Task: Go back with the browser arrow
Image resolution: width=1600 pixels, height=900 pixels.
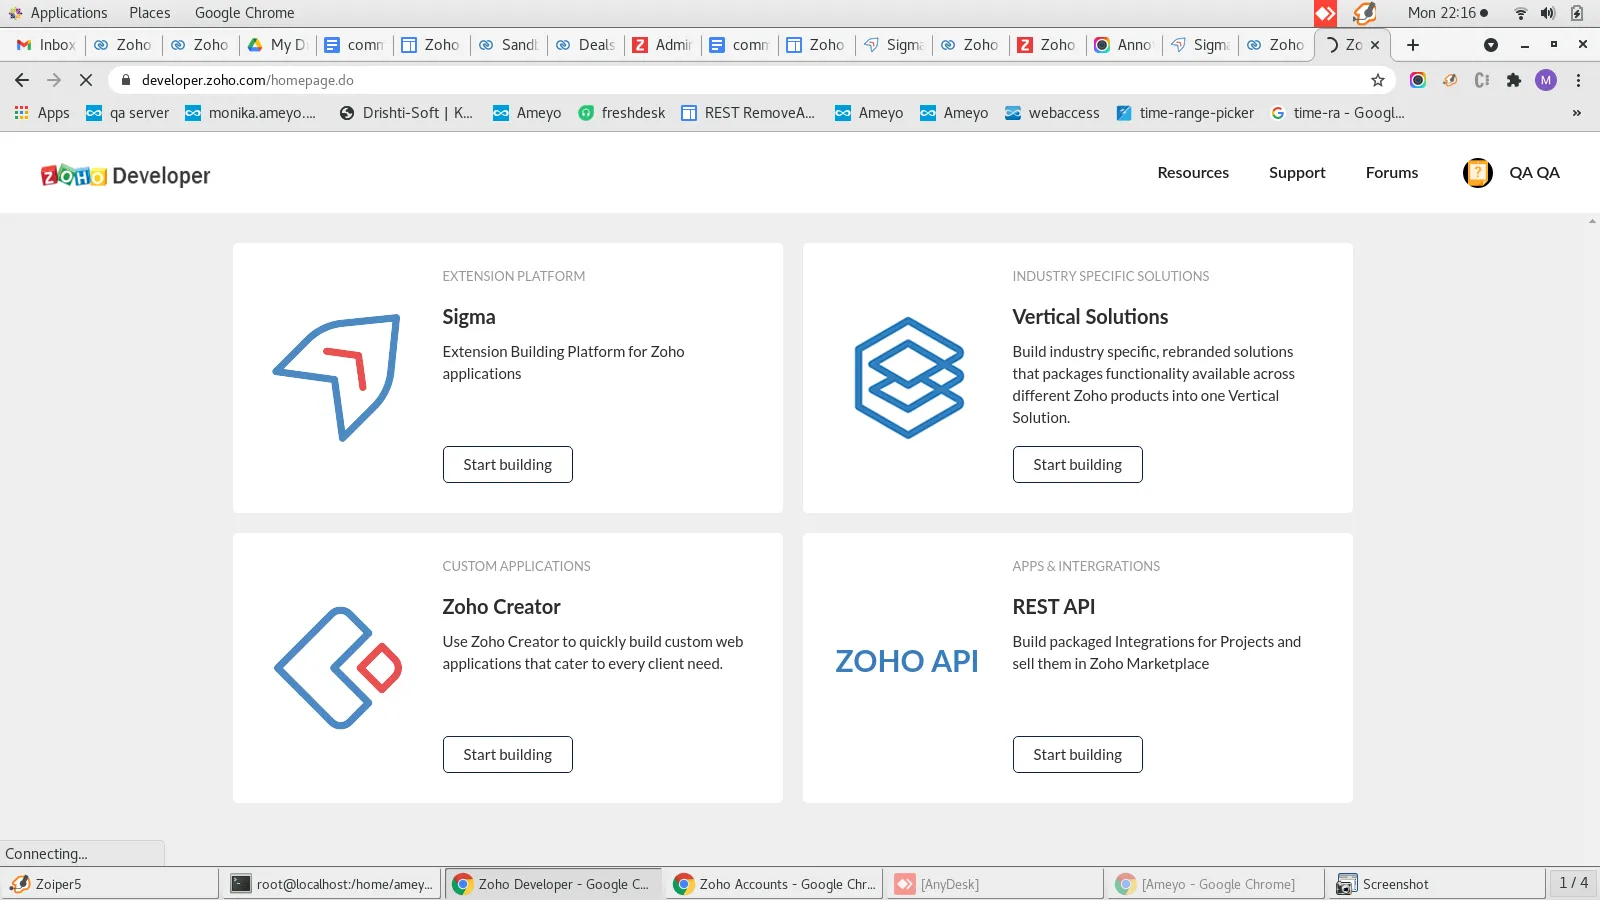Action: [x=22, y=80]
